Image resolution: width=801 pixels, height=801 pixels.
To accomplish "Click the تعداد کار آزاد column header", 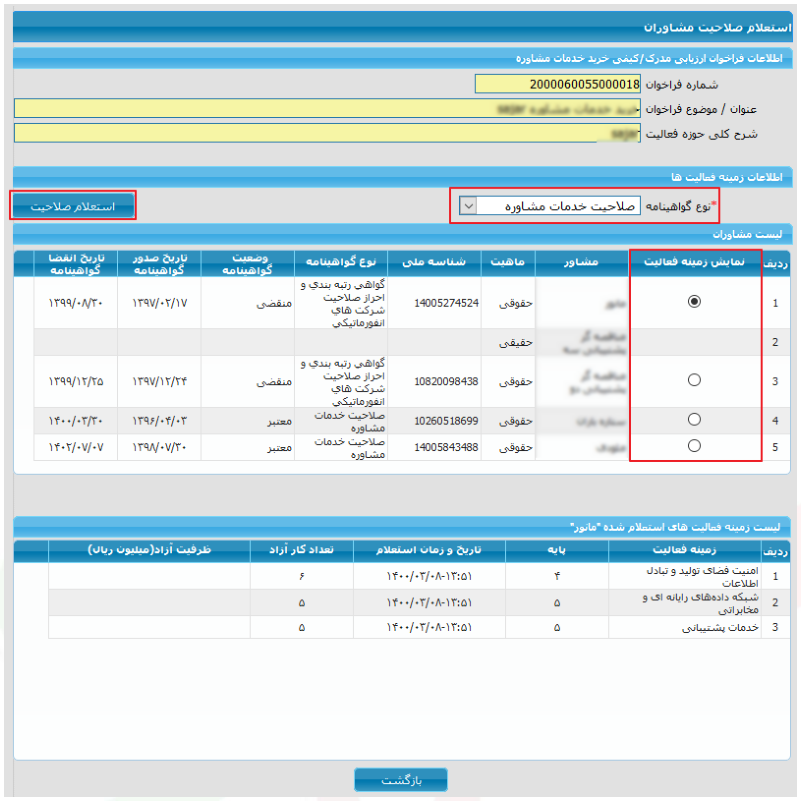I will (x=301, y=550).
